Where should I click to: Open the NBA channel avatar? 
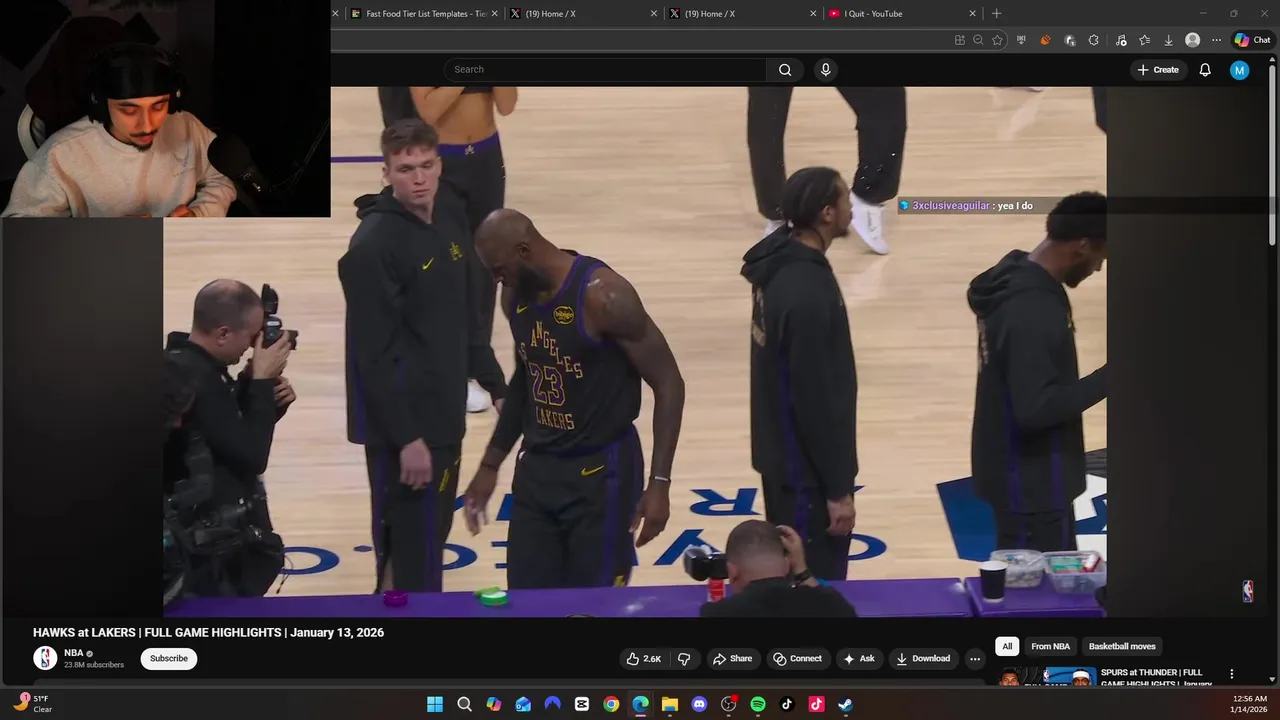coord(45,658)
